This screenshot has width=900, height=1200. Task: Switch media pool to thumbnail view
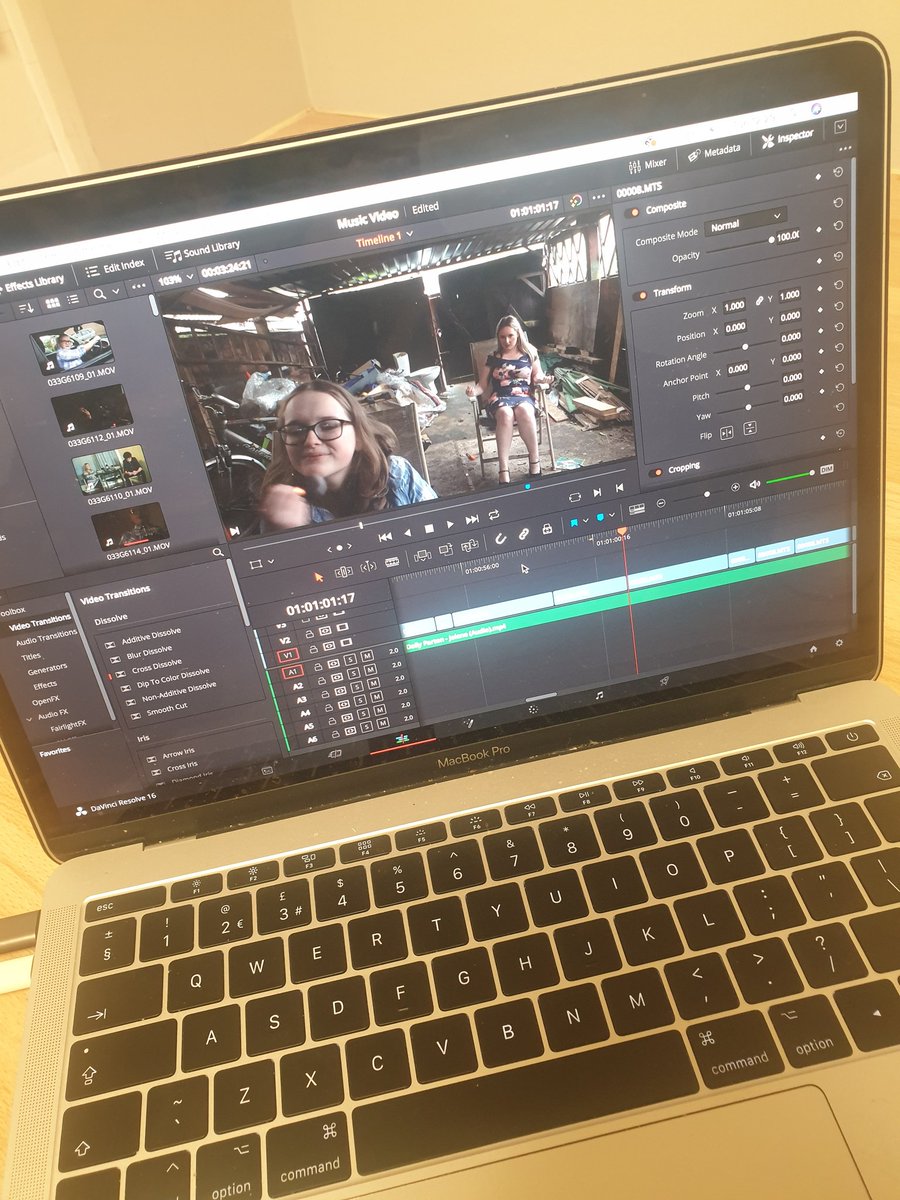coord(53,301)
